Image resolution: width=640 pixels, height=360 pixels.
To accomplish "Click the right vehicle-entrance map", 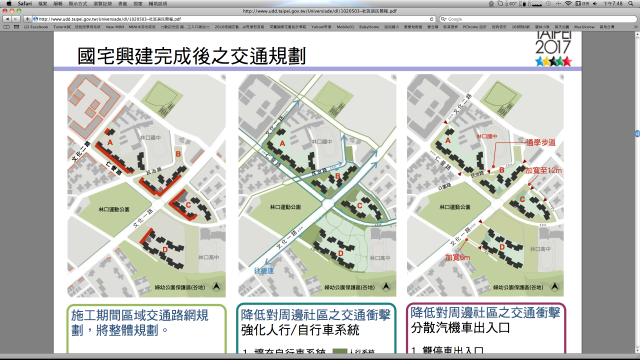I will 485,185.
